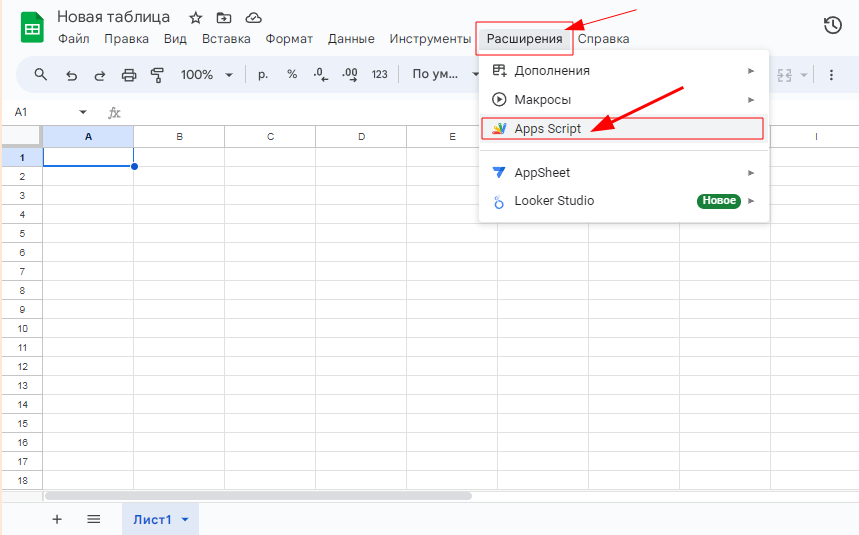Click the Looker Studio logo icon
Image resolution: width=859 pixels, height=535 pixels.
coord(499,202)
